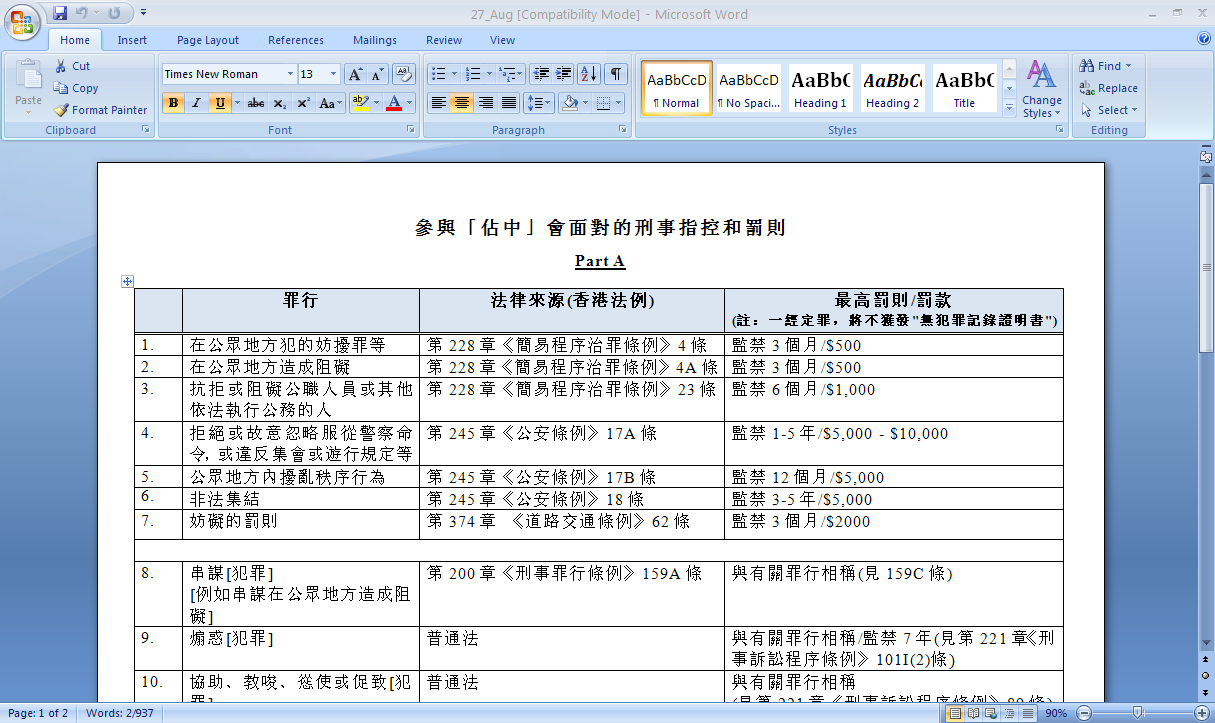The height and width of the screenshot is (723, 1215).
Task: Apply bold formatting to text
Action: (173, 103)
